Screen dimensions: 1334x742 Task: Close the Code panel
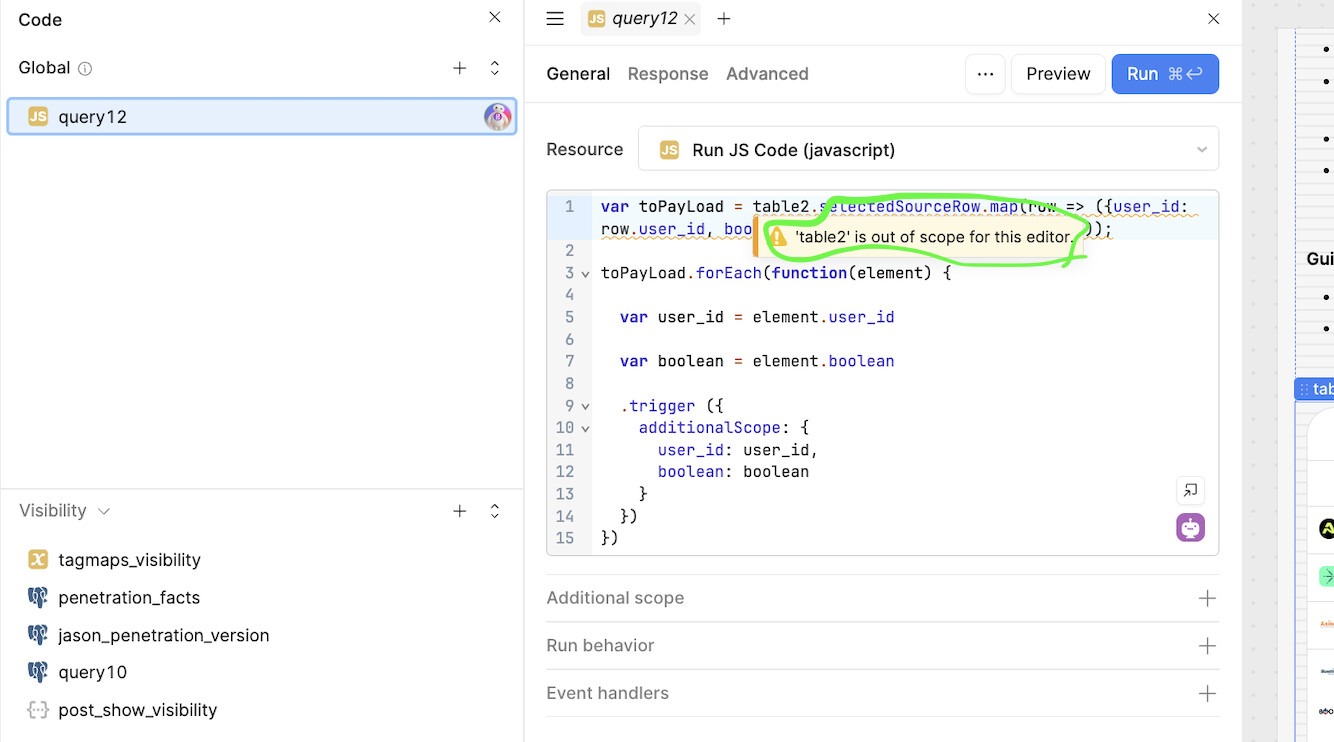pyautogui.click(x=494, y=17)
